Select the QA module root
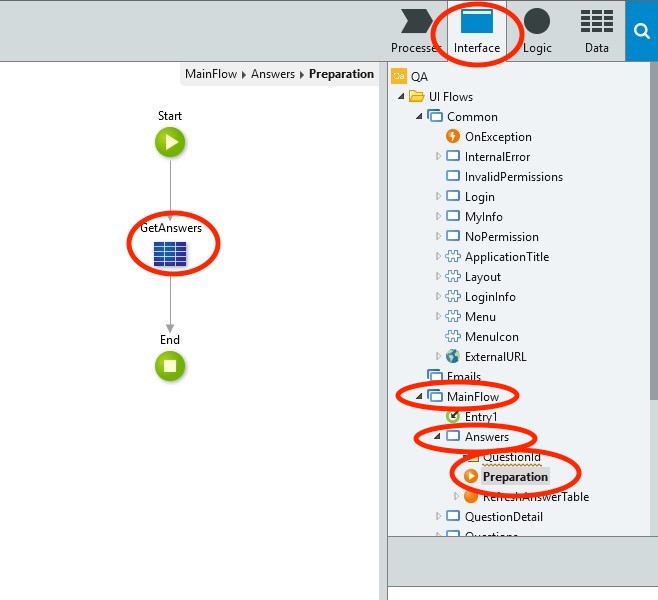 pos(410,76)
